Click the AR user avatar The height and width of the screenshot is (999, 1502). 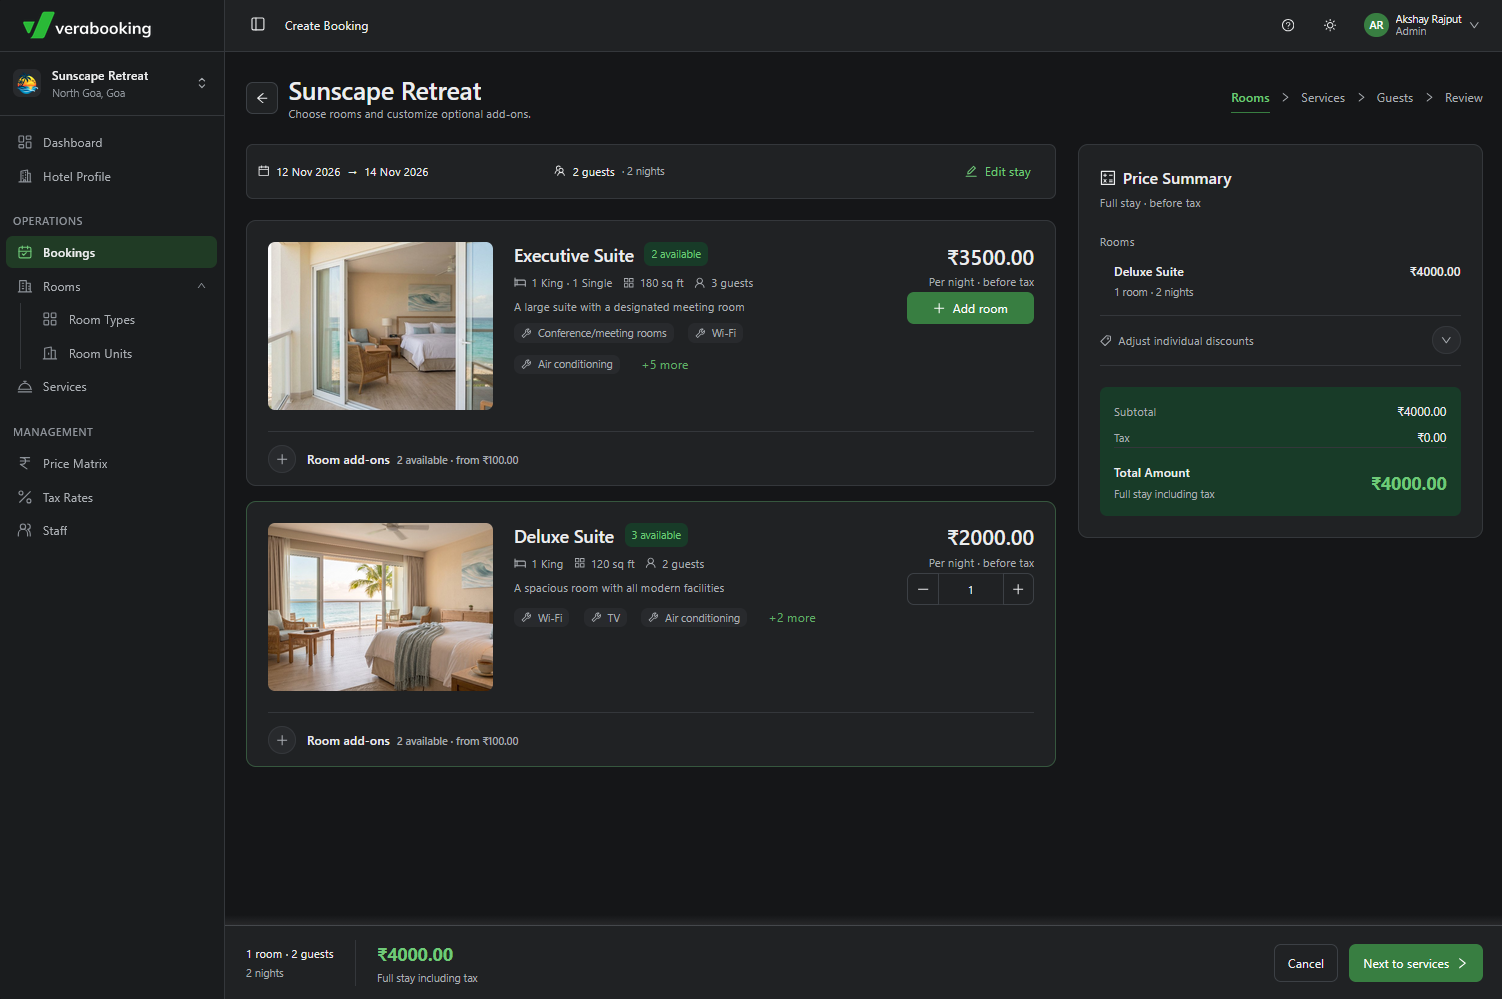tap(1377, 26)
